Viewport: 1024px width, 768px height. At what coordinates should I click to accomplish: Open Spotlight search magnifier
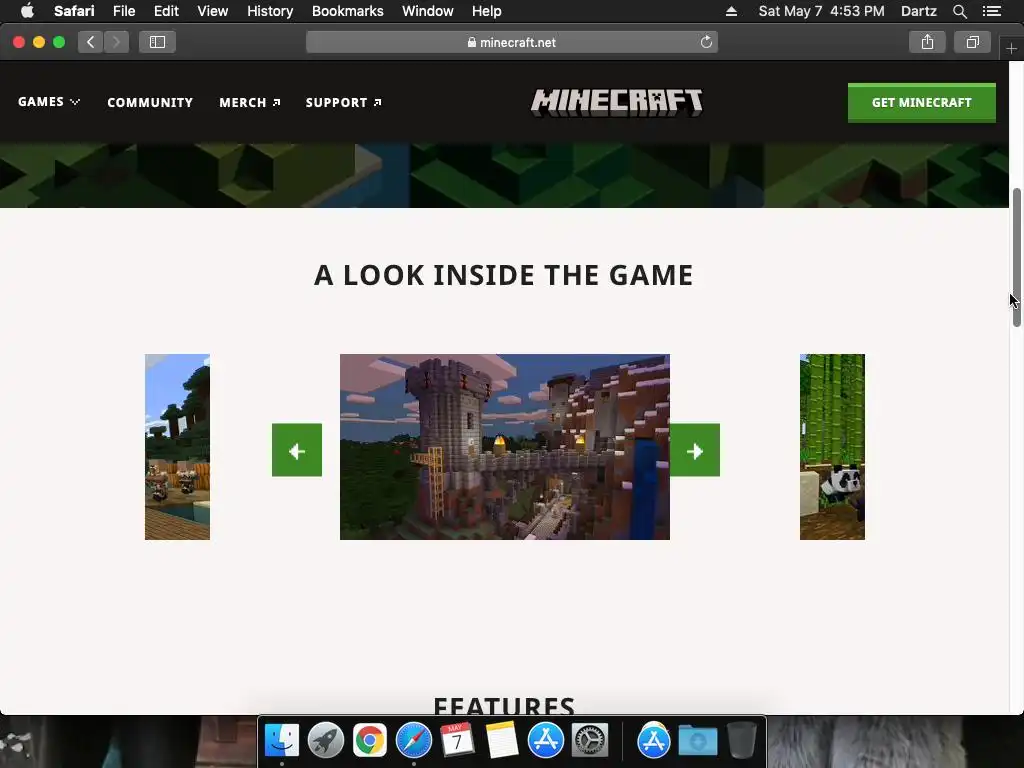pyautogui.click(x=959, y=11)
